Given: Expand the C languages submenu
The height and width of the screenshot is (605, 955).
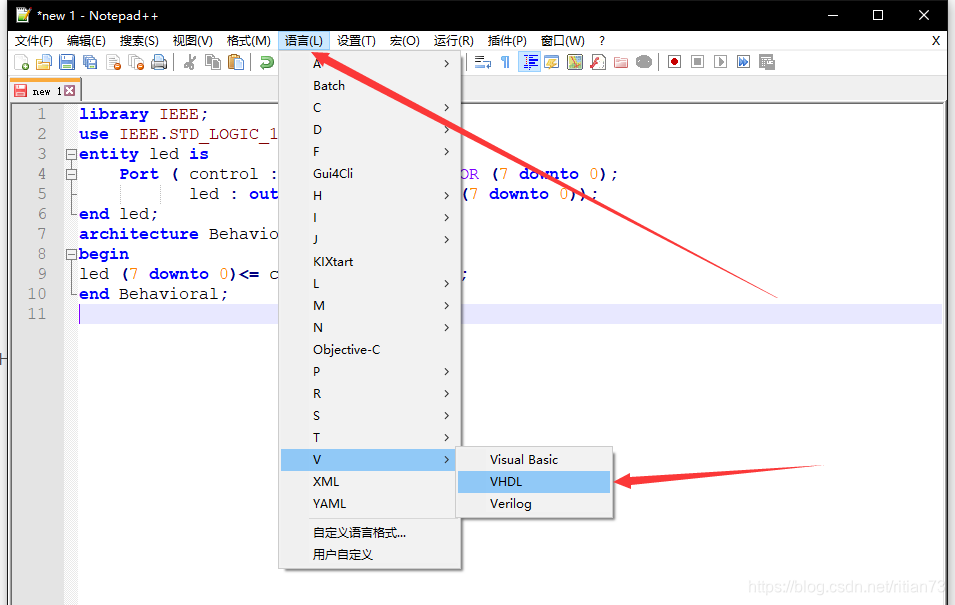Looking at the screenshot, I should coord(370,108).
